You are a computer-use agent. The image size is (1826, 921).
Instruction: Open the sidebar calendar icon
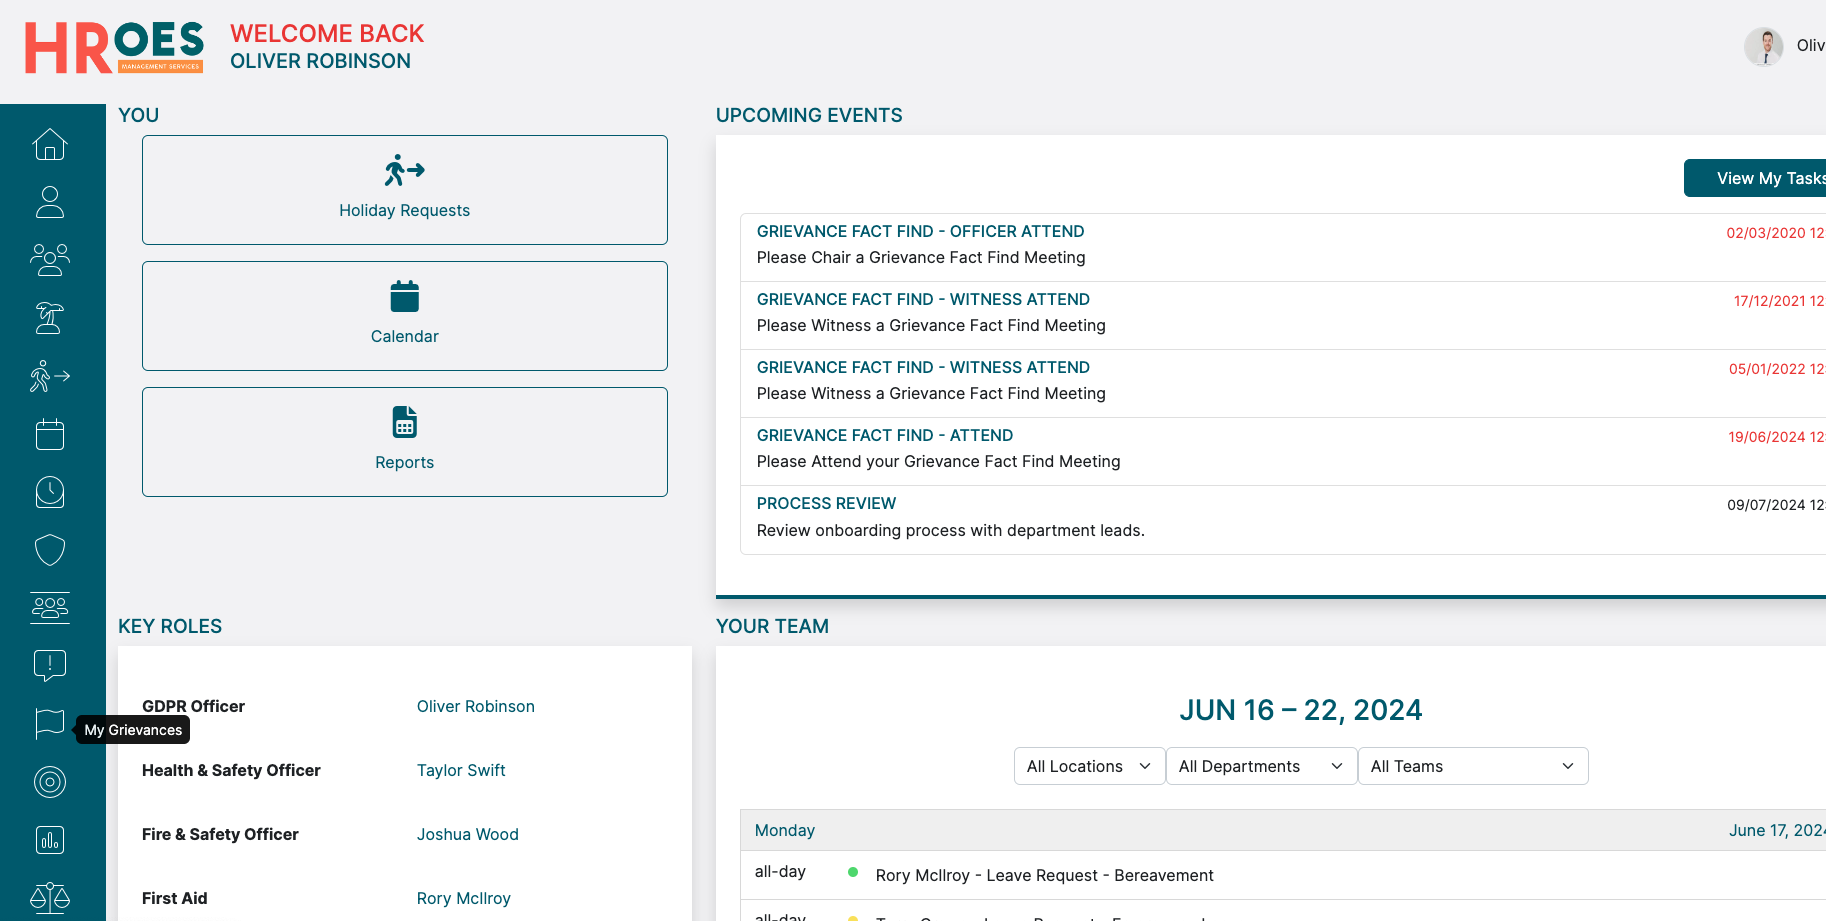(50, 434)
